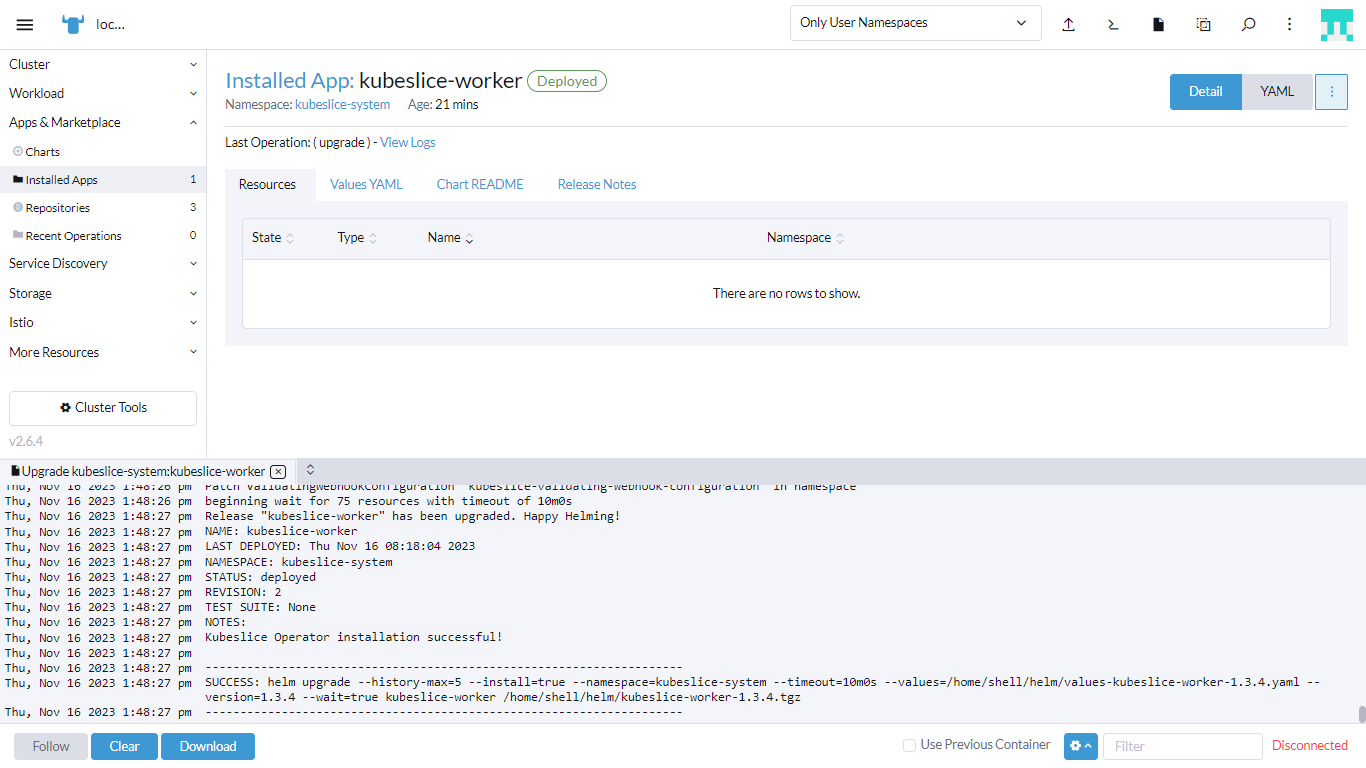1366x768 pixels.
Task: Open the Charts sidebar item
Action: [x=103, y=152]
